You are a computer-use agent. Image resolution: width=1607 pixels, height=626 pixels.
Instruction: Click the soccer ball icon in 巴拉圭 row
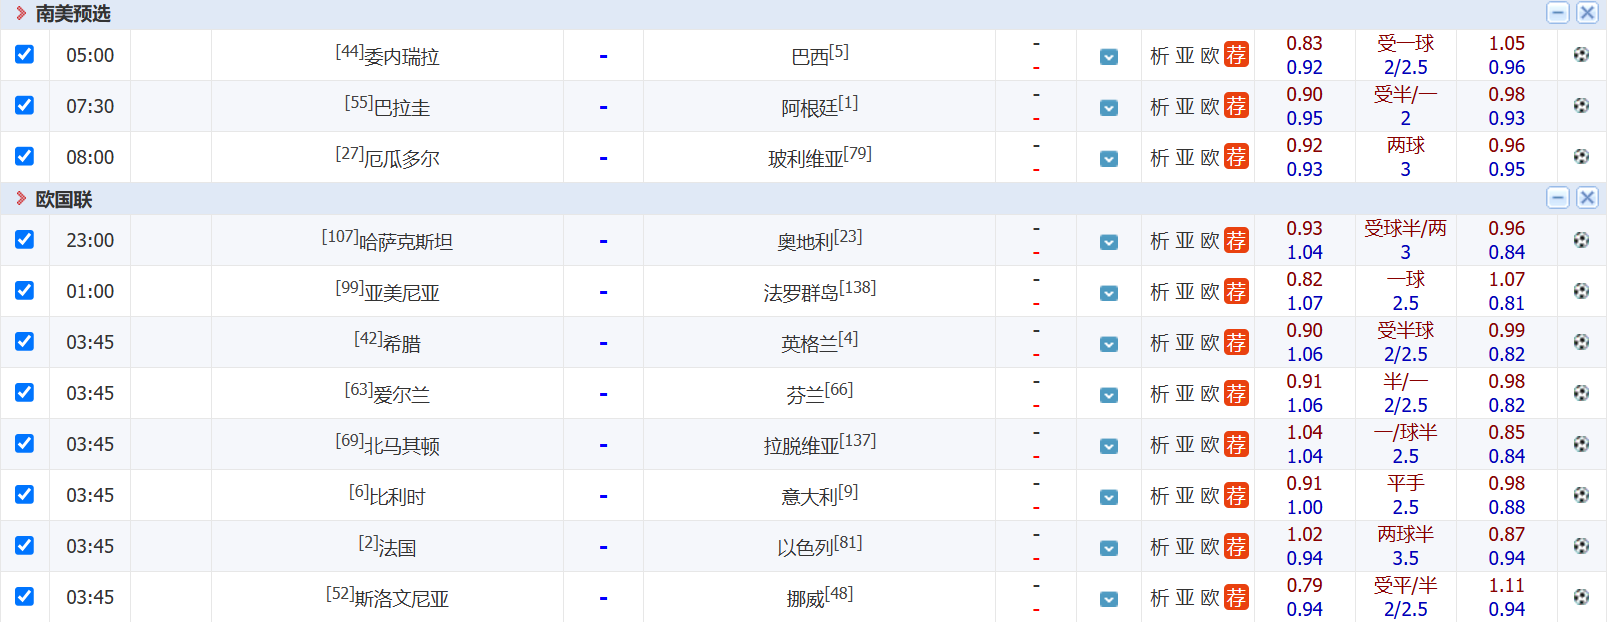point(1581,106)
